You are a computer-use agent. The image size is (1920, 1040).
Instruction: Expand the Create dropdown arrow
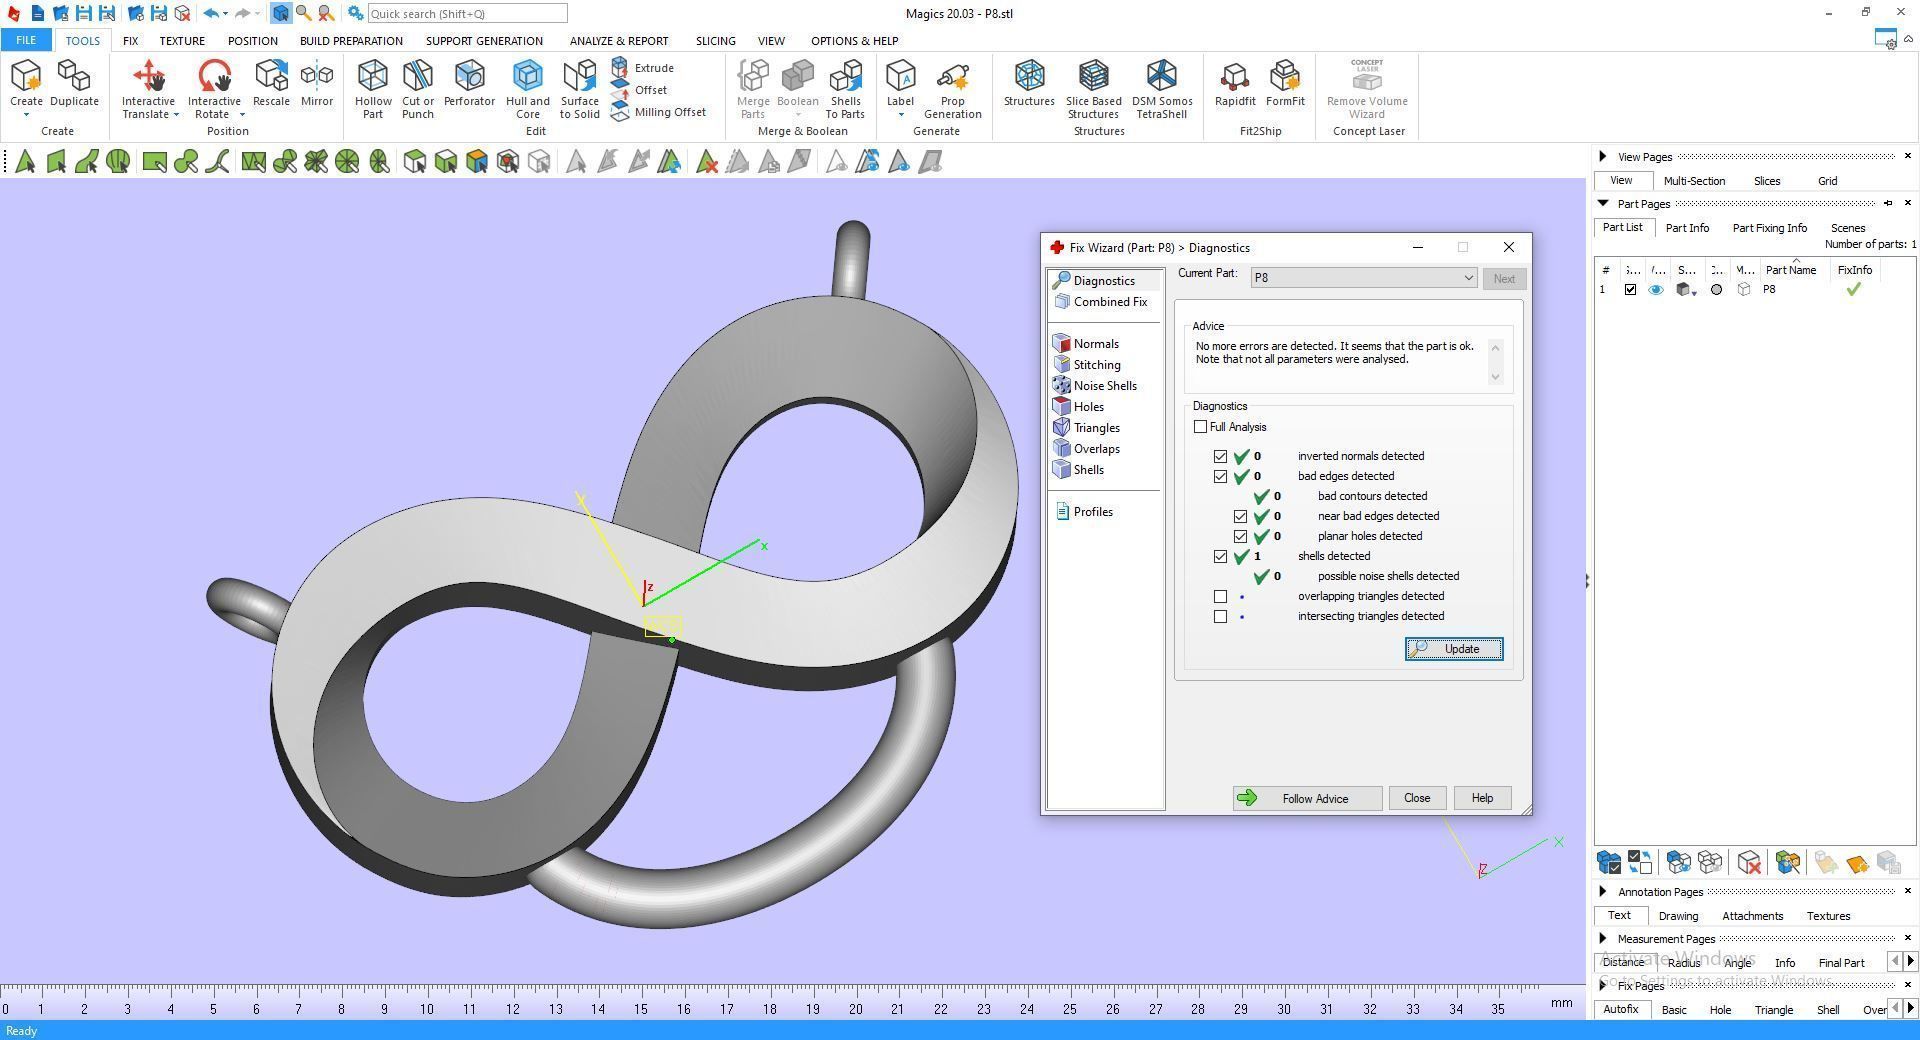tap(26, 115)
